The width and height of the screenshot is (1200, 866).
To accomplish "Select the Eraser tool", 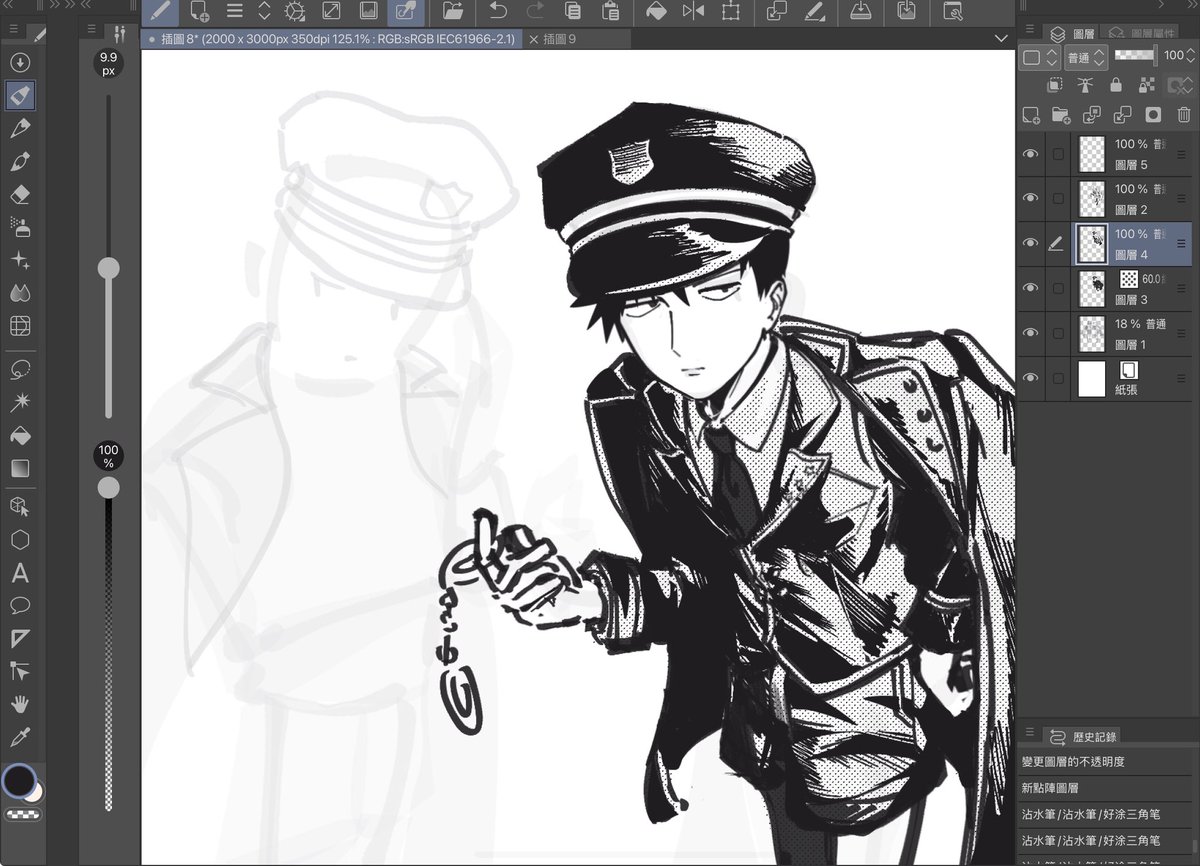I will point(19,195).
